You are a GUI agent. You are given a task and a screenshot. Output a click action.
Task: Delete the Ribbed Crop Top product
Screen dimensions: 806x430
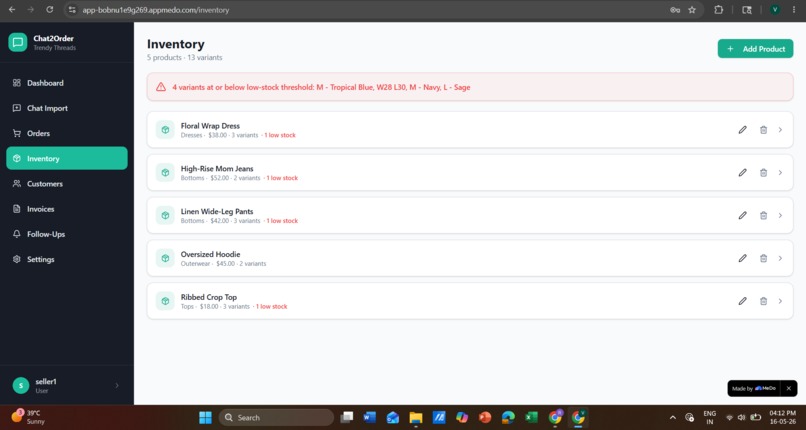tap(763, 301)
